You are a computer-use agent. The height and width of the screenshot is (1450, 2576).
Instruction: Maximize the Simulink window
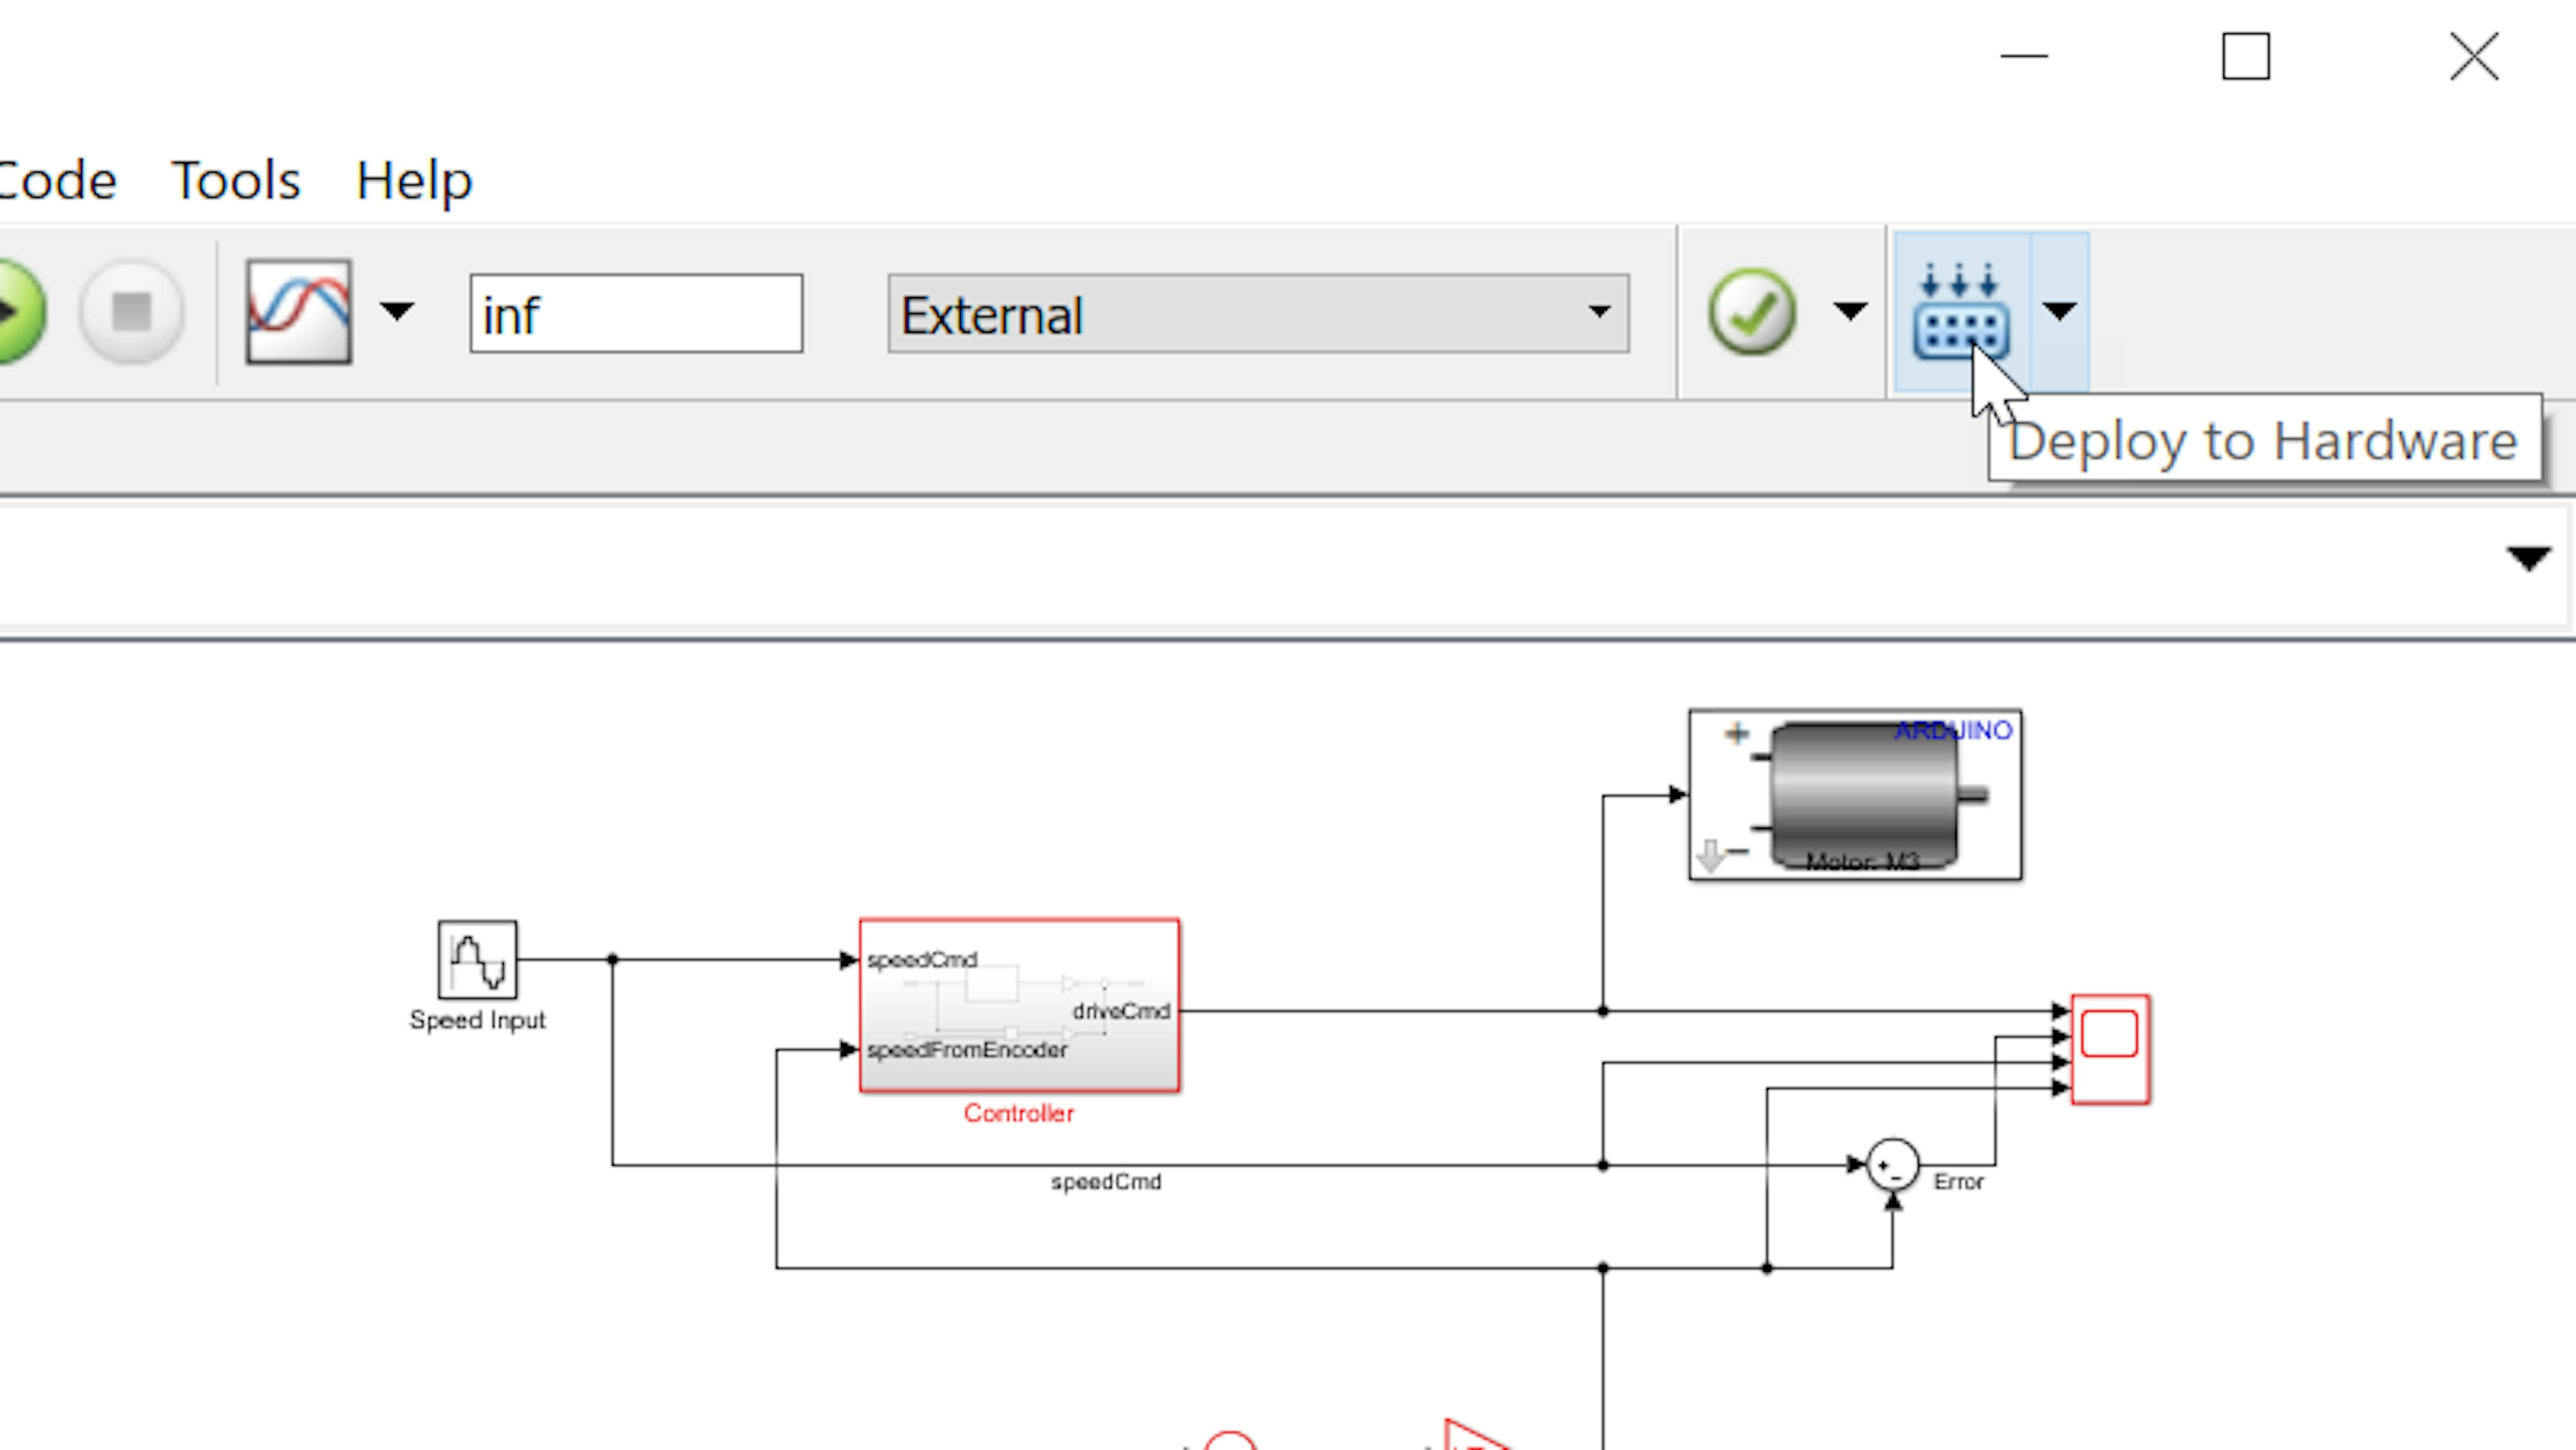(x=2246, y=56)
